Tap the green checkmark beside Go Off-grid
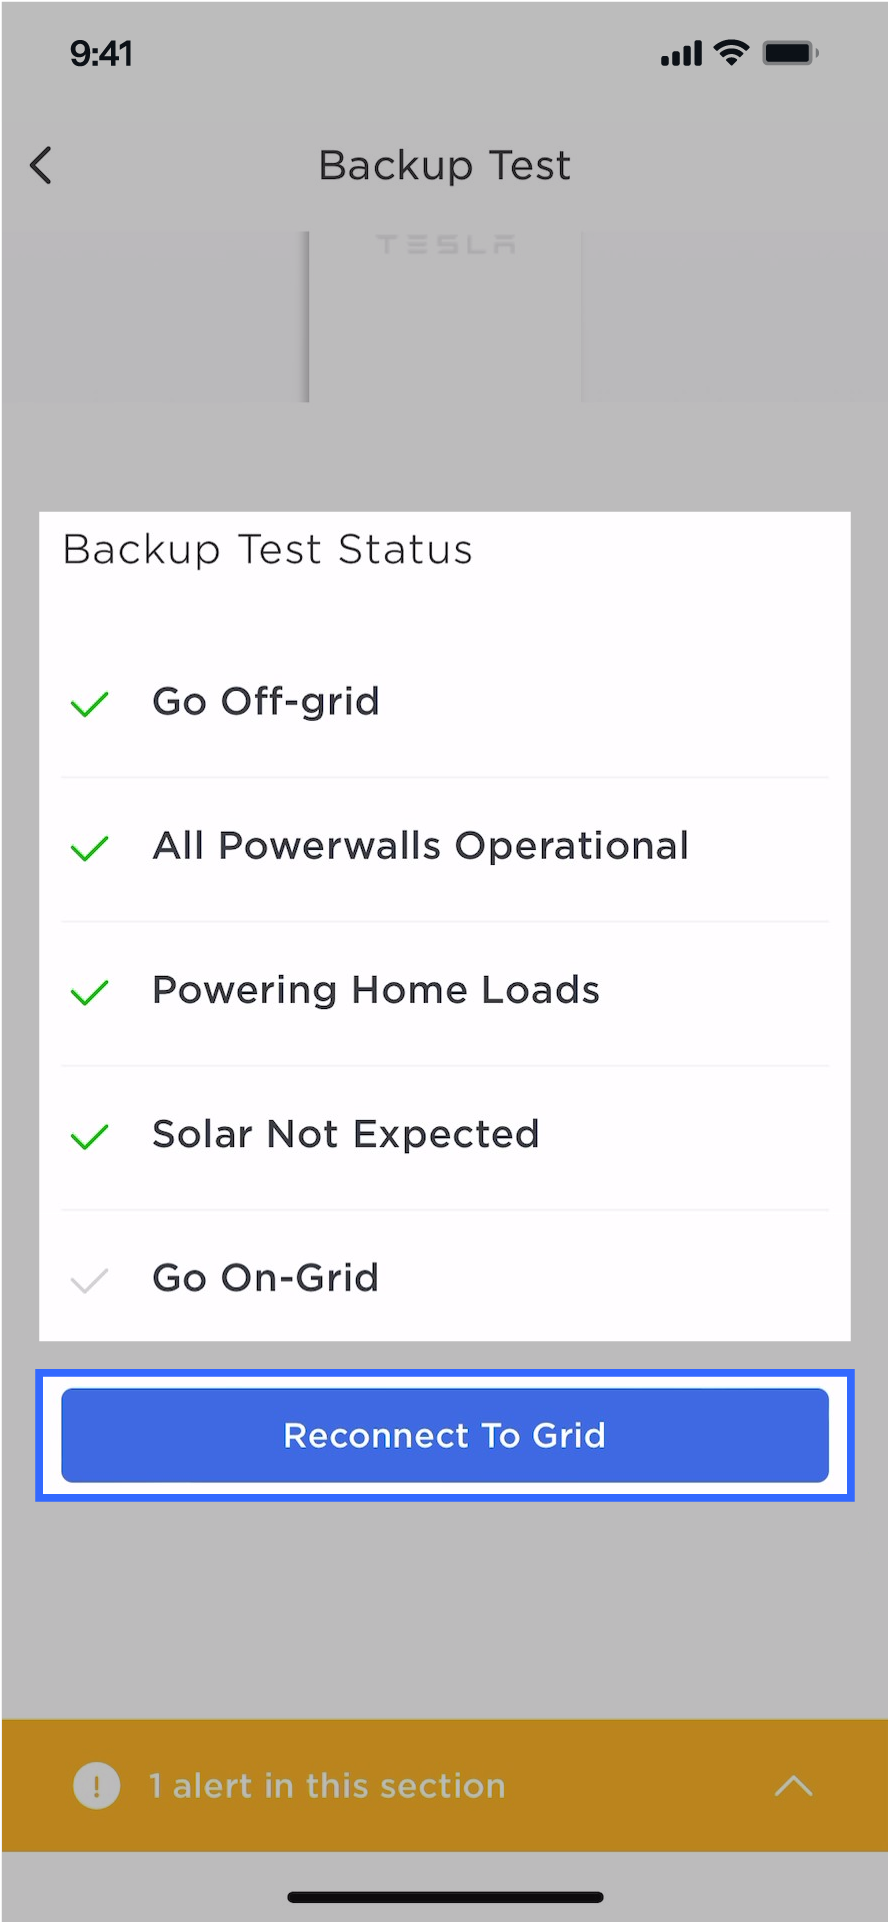 click(x=89, y=704)
